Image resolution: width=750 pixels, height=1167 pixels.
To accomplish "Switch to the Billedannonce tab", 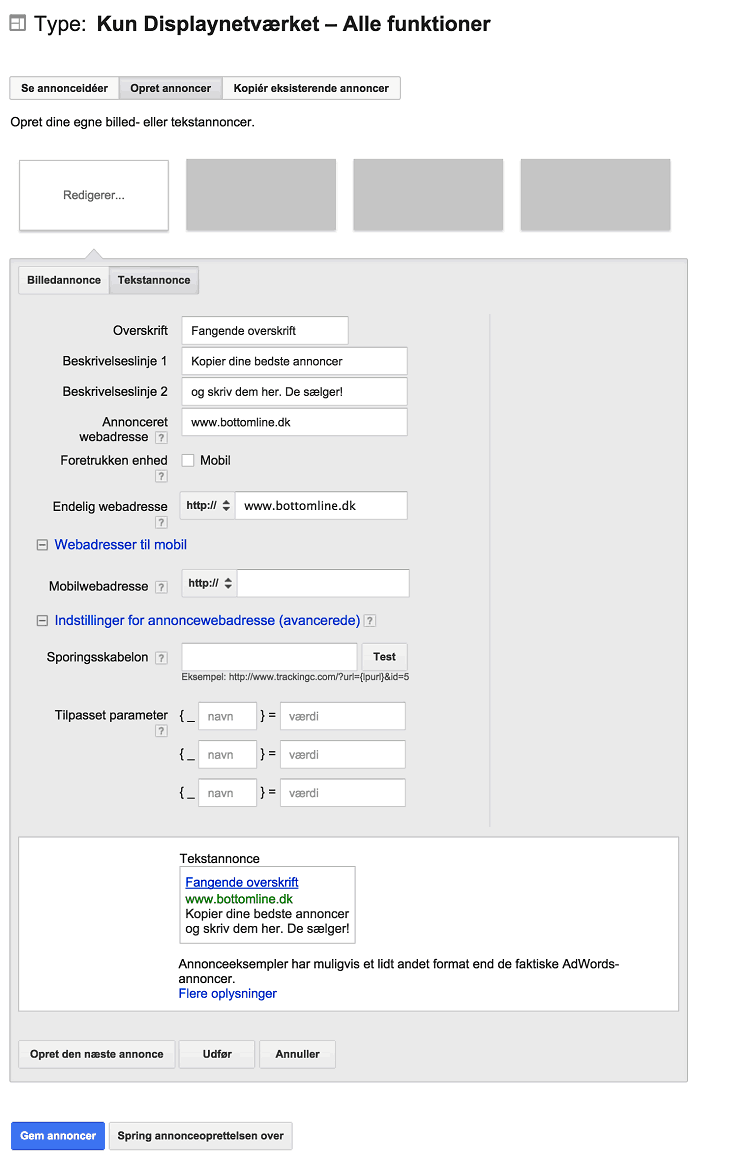I will (x=64, y=281).
